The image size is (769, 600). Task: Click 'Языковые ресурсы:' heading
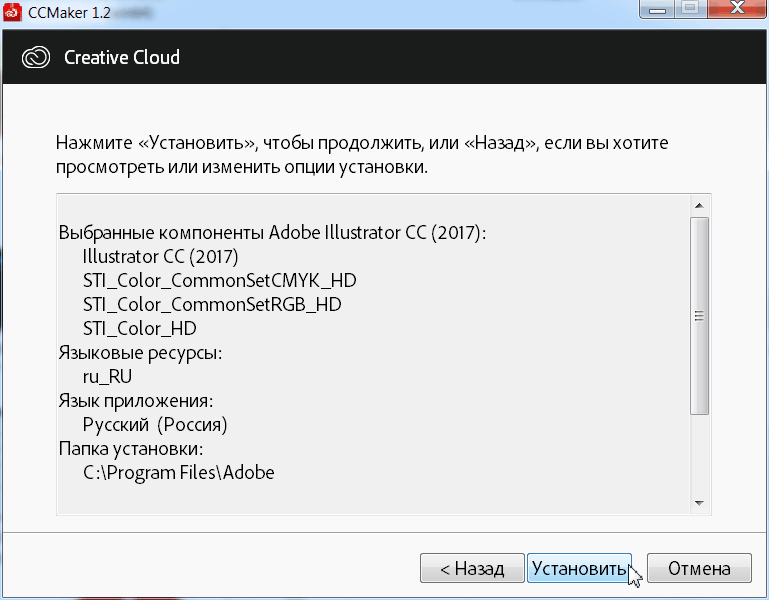140,353
